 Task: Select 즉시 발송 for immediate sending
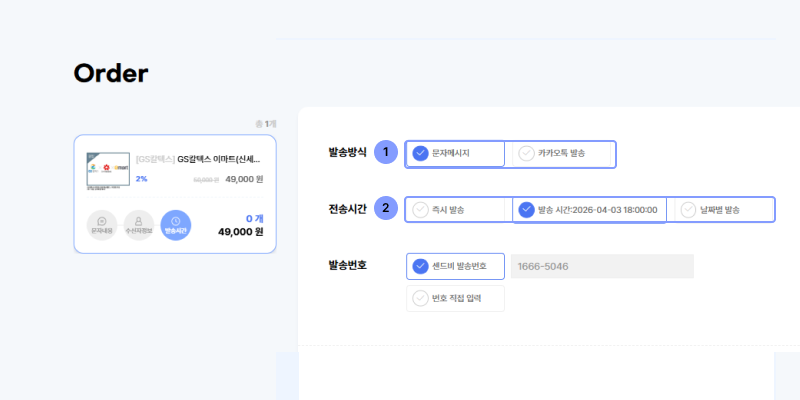[458, 210]
